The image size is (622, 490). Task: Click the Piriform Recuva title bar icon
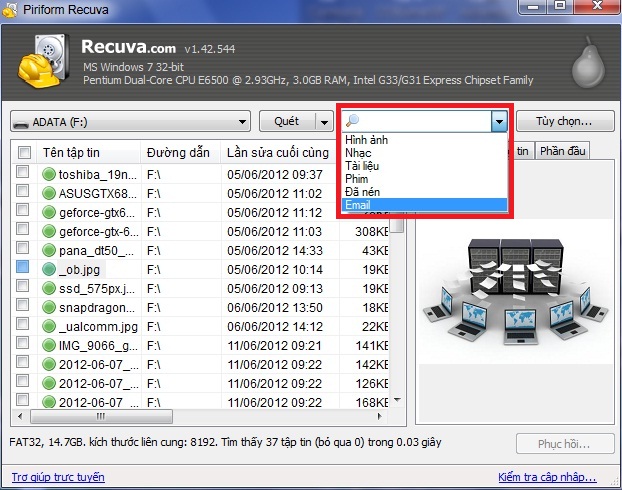coord(10,9)
